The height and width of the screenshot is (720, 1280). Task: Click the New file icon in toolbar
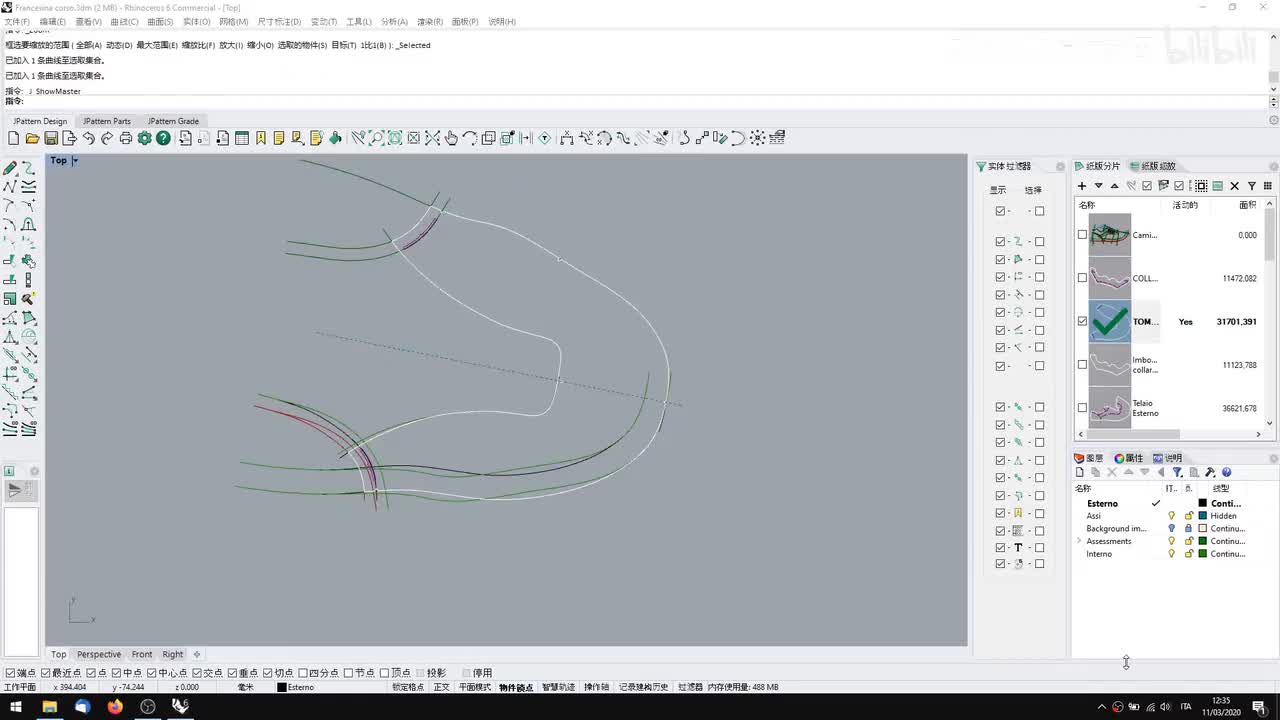(14, 138)
